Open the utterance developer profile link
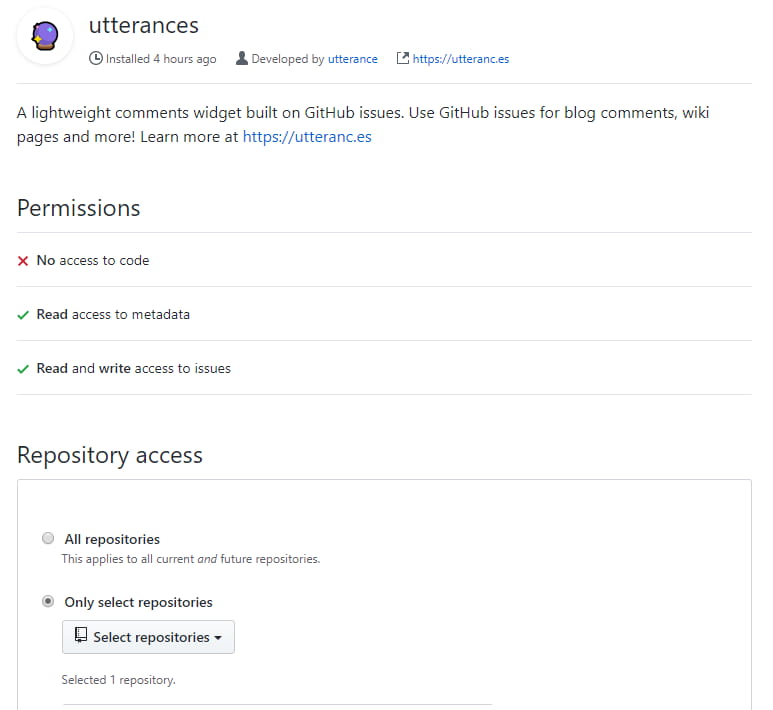The height and width of the screenshot is (710, 773). coord(352,59)
